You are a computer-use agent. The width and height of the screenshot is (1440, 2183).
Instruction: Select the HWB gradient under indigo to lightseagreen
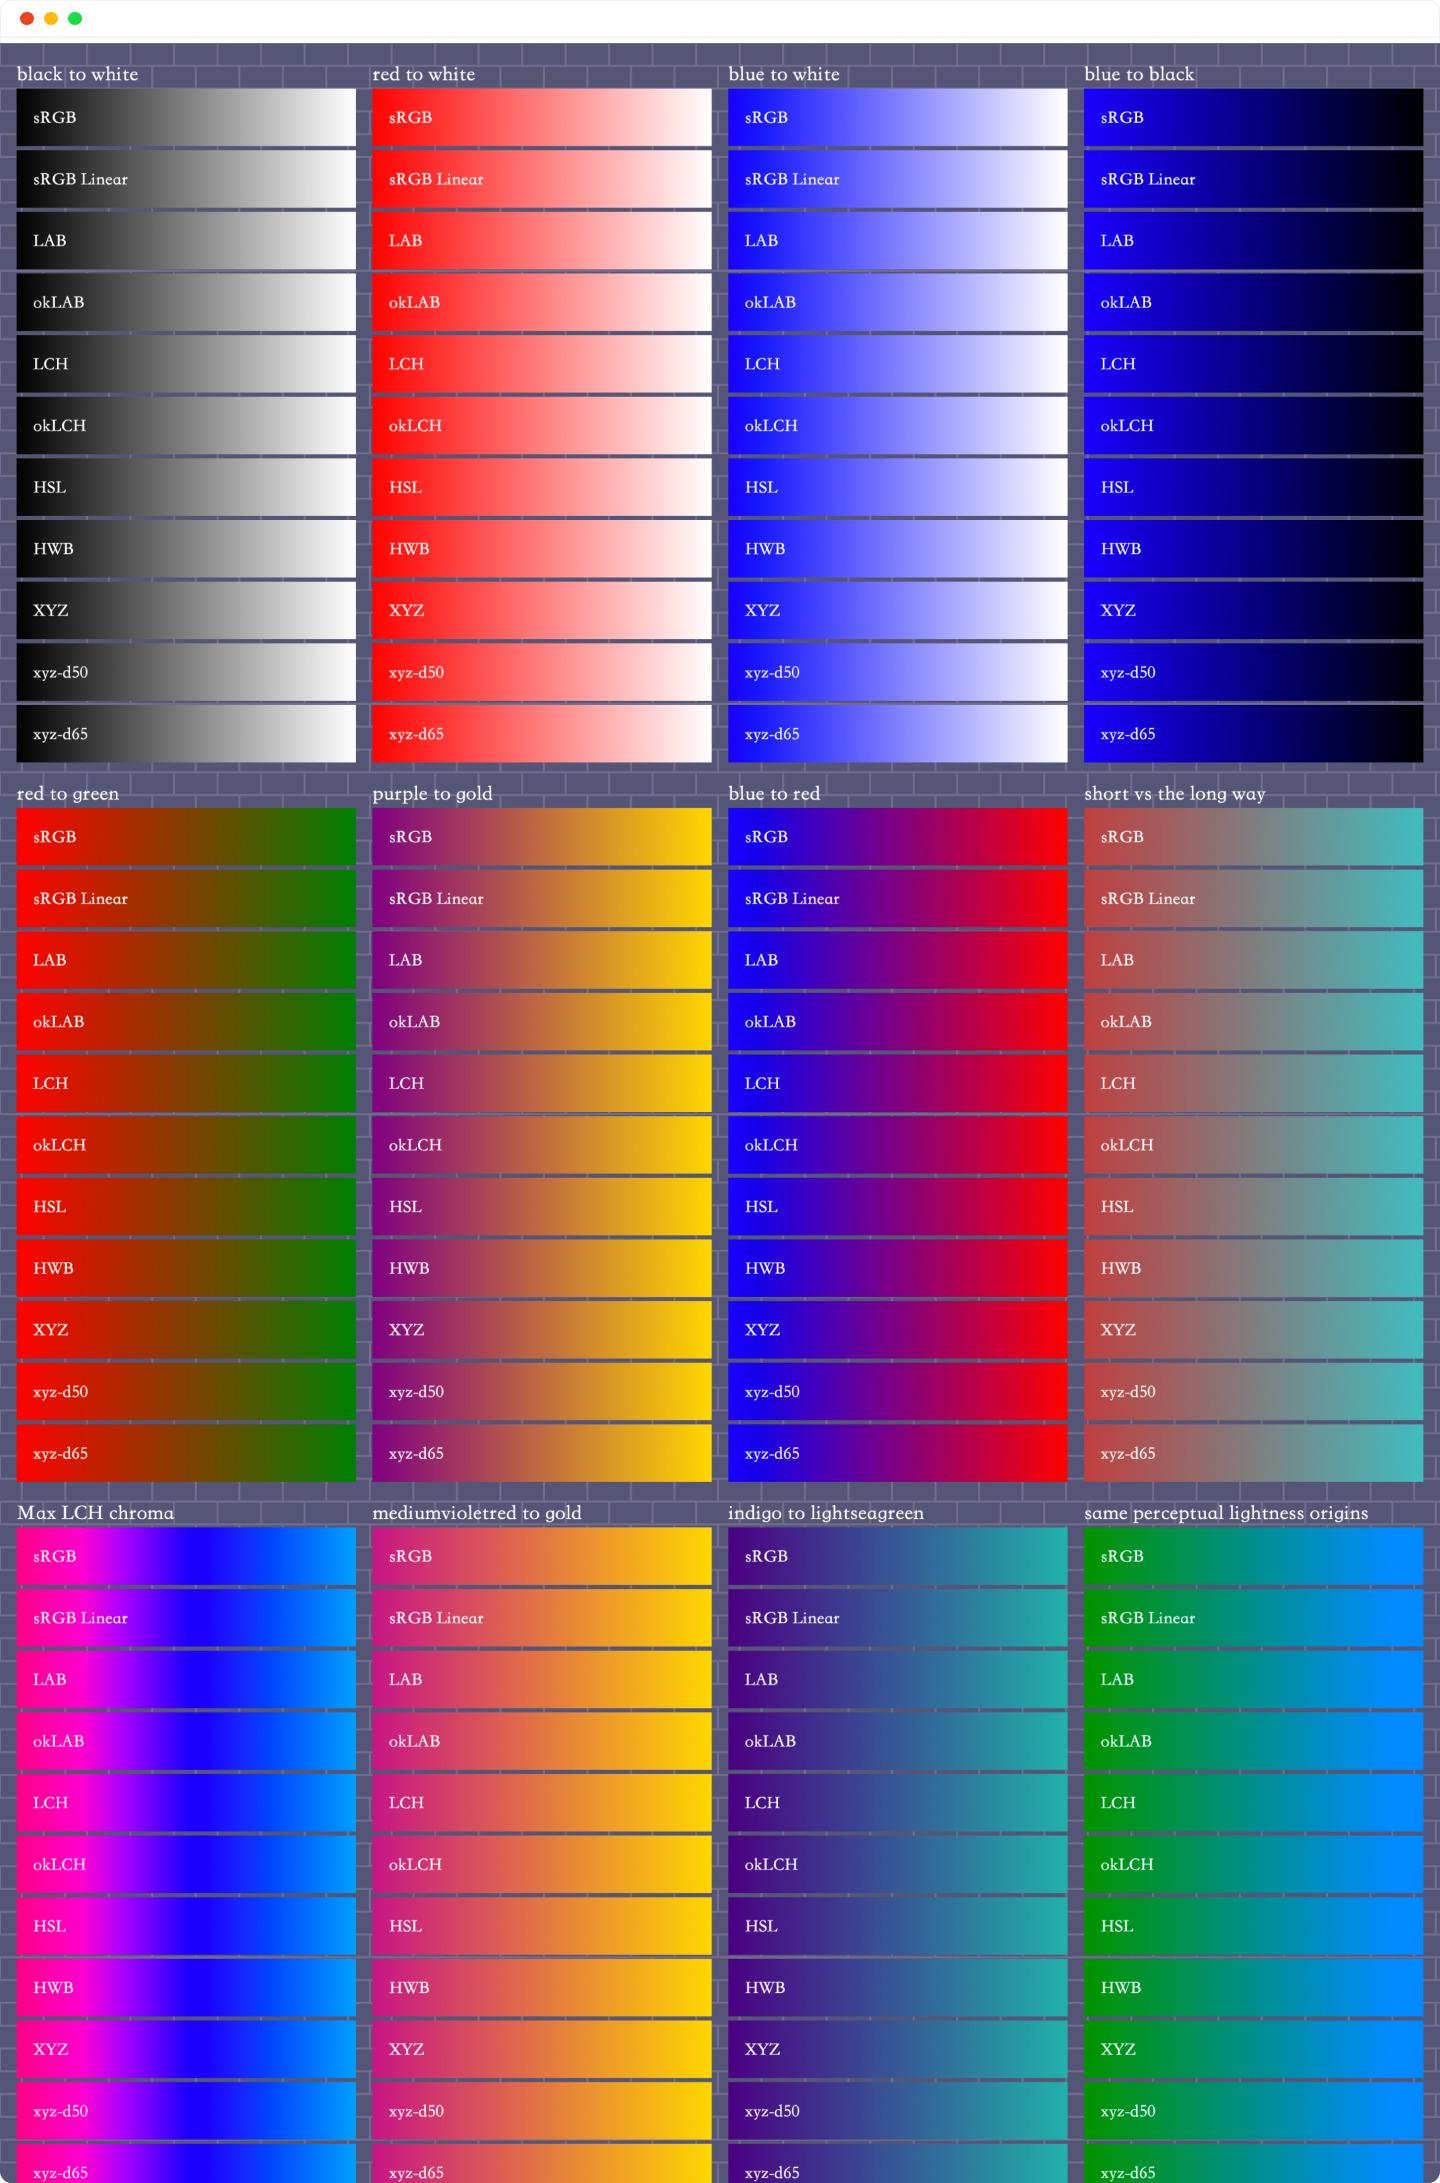898,1987
